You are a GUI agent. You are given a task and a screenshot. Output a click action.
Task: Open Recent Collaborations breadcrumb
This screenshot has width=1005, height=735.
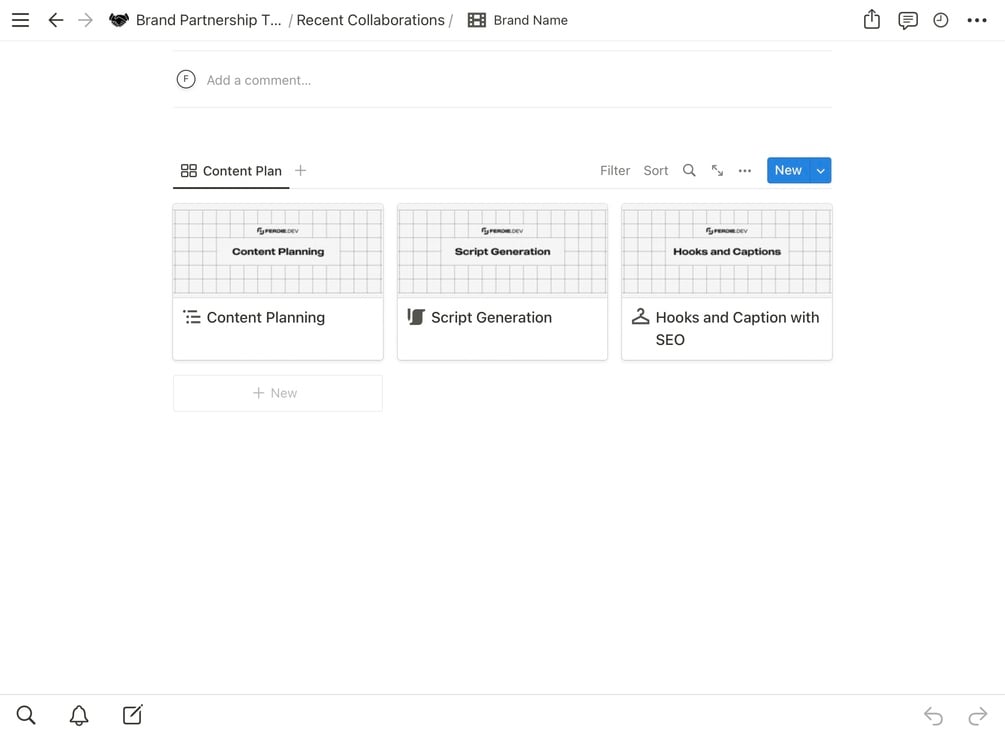tap(370, 20)
